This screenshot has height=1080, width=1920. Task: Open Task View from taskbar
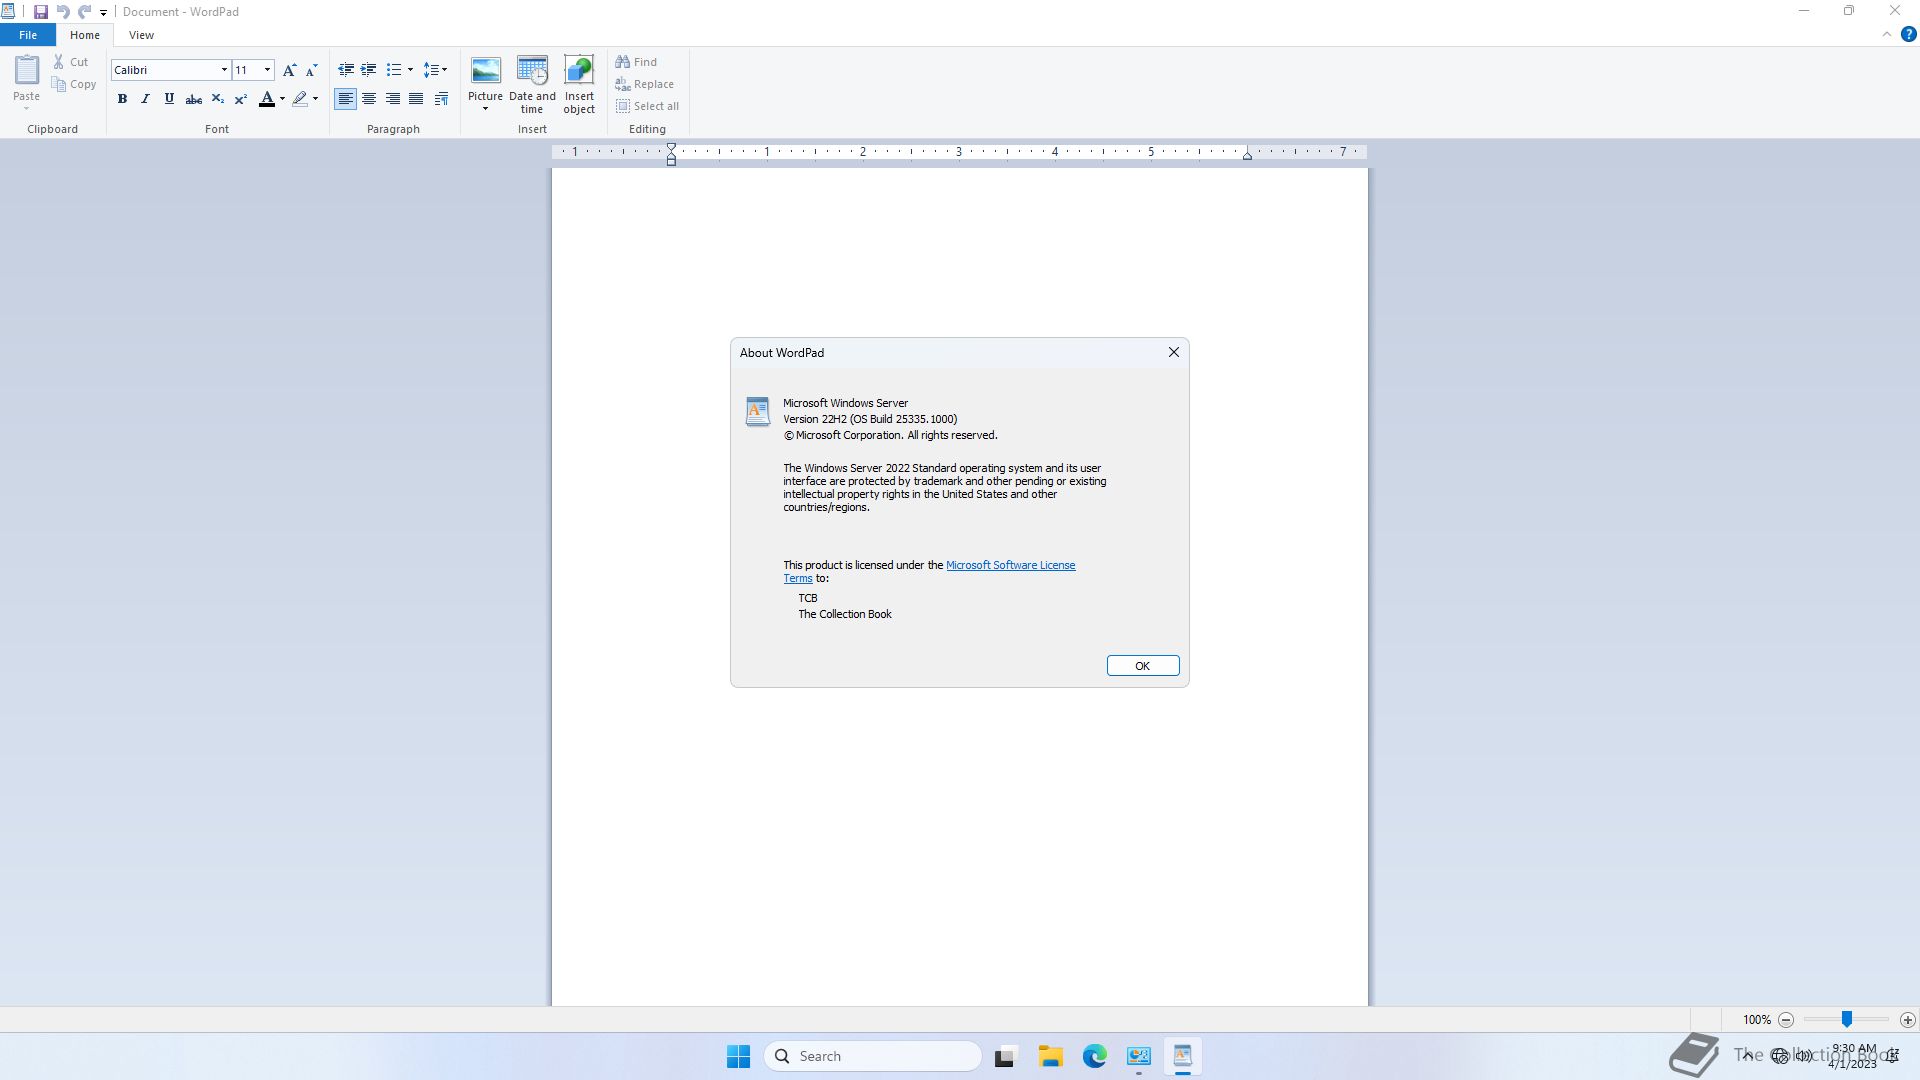coord(1005,1057)
